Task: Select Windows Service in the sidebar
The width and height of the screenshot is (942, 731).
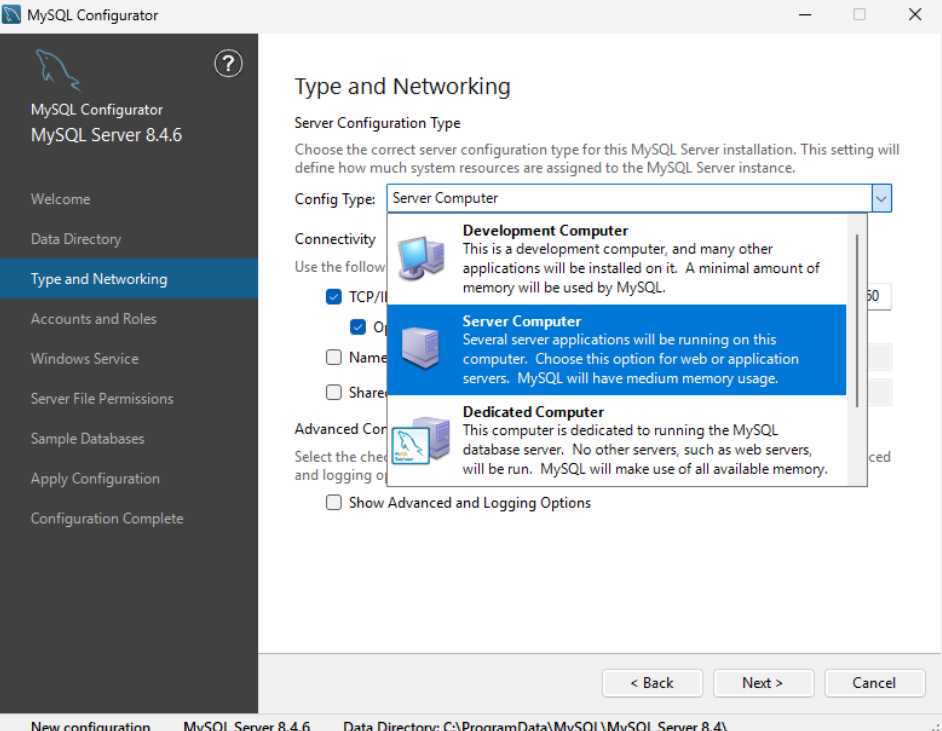Action: click(x=85, y=359)
